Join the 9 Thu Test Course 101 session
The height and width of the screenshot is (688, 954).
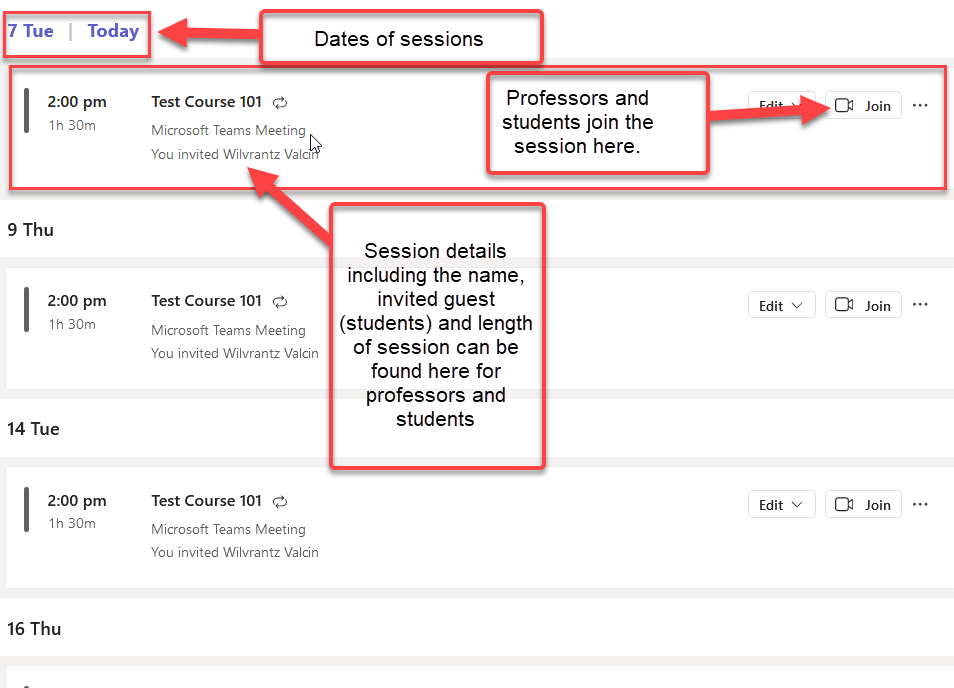(863, 305)
